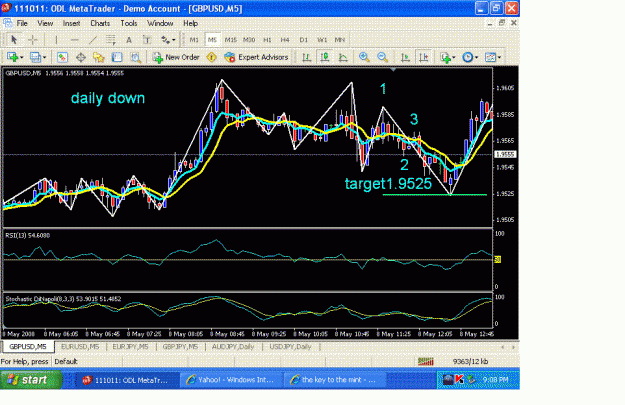Screen dimensions: 625x405
Task: Click the Indicators list icon
Action: (445, 57)
